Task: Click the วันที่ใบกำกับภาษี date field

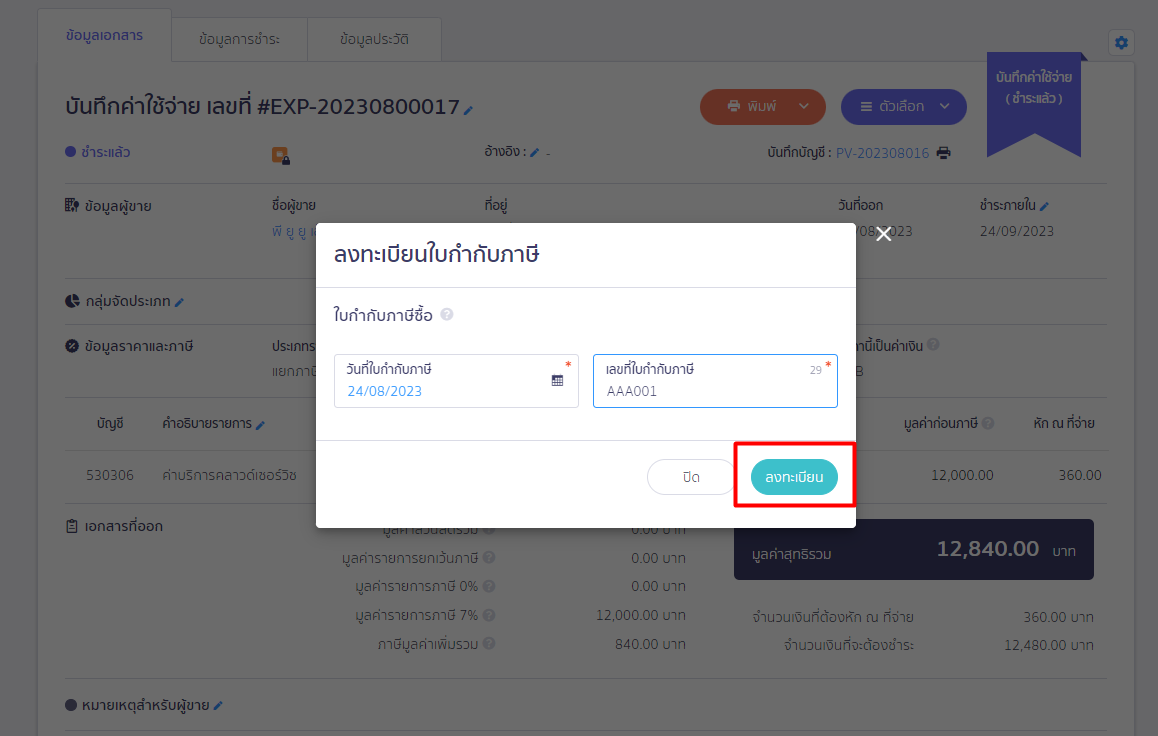Action: (x=445, y=390)
